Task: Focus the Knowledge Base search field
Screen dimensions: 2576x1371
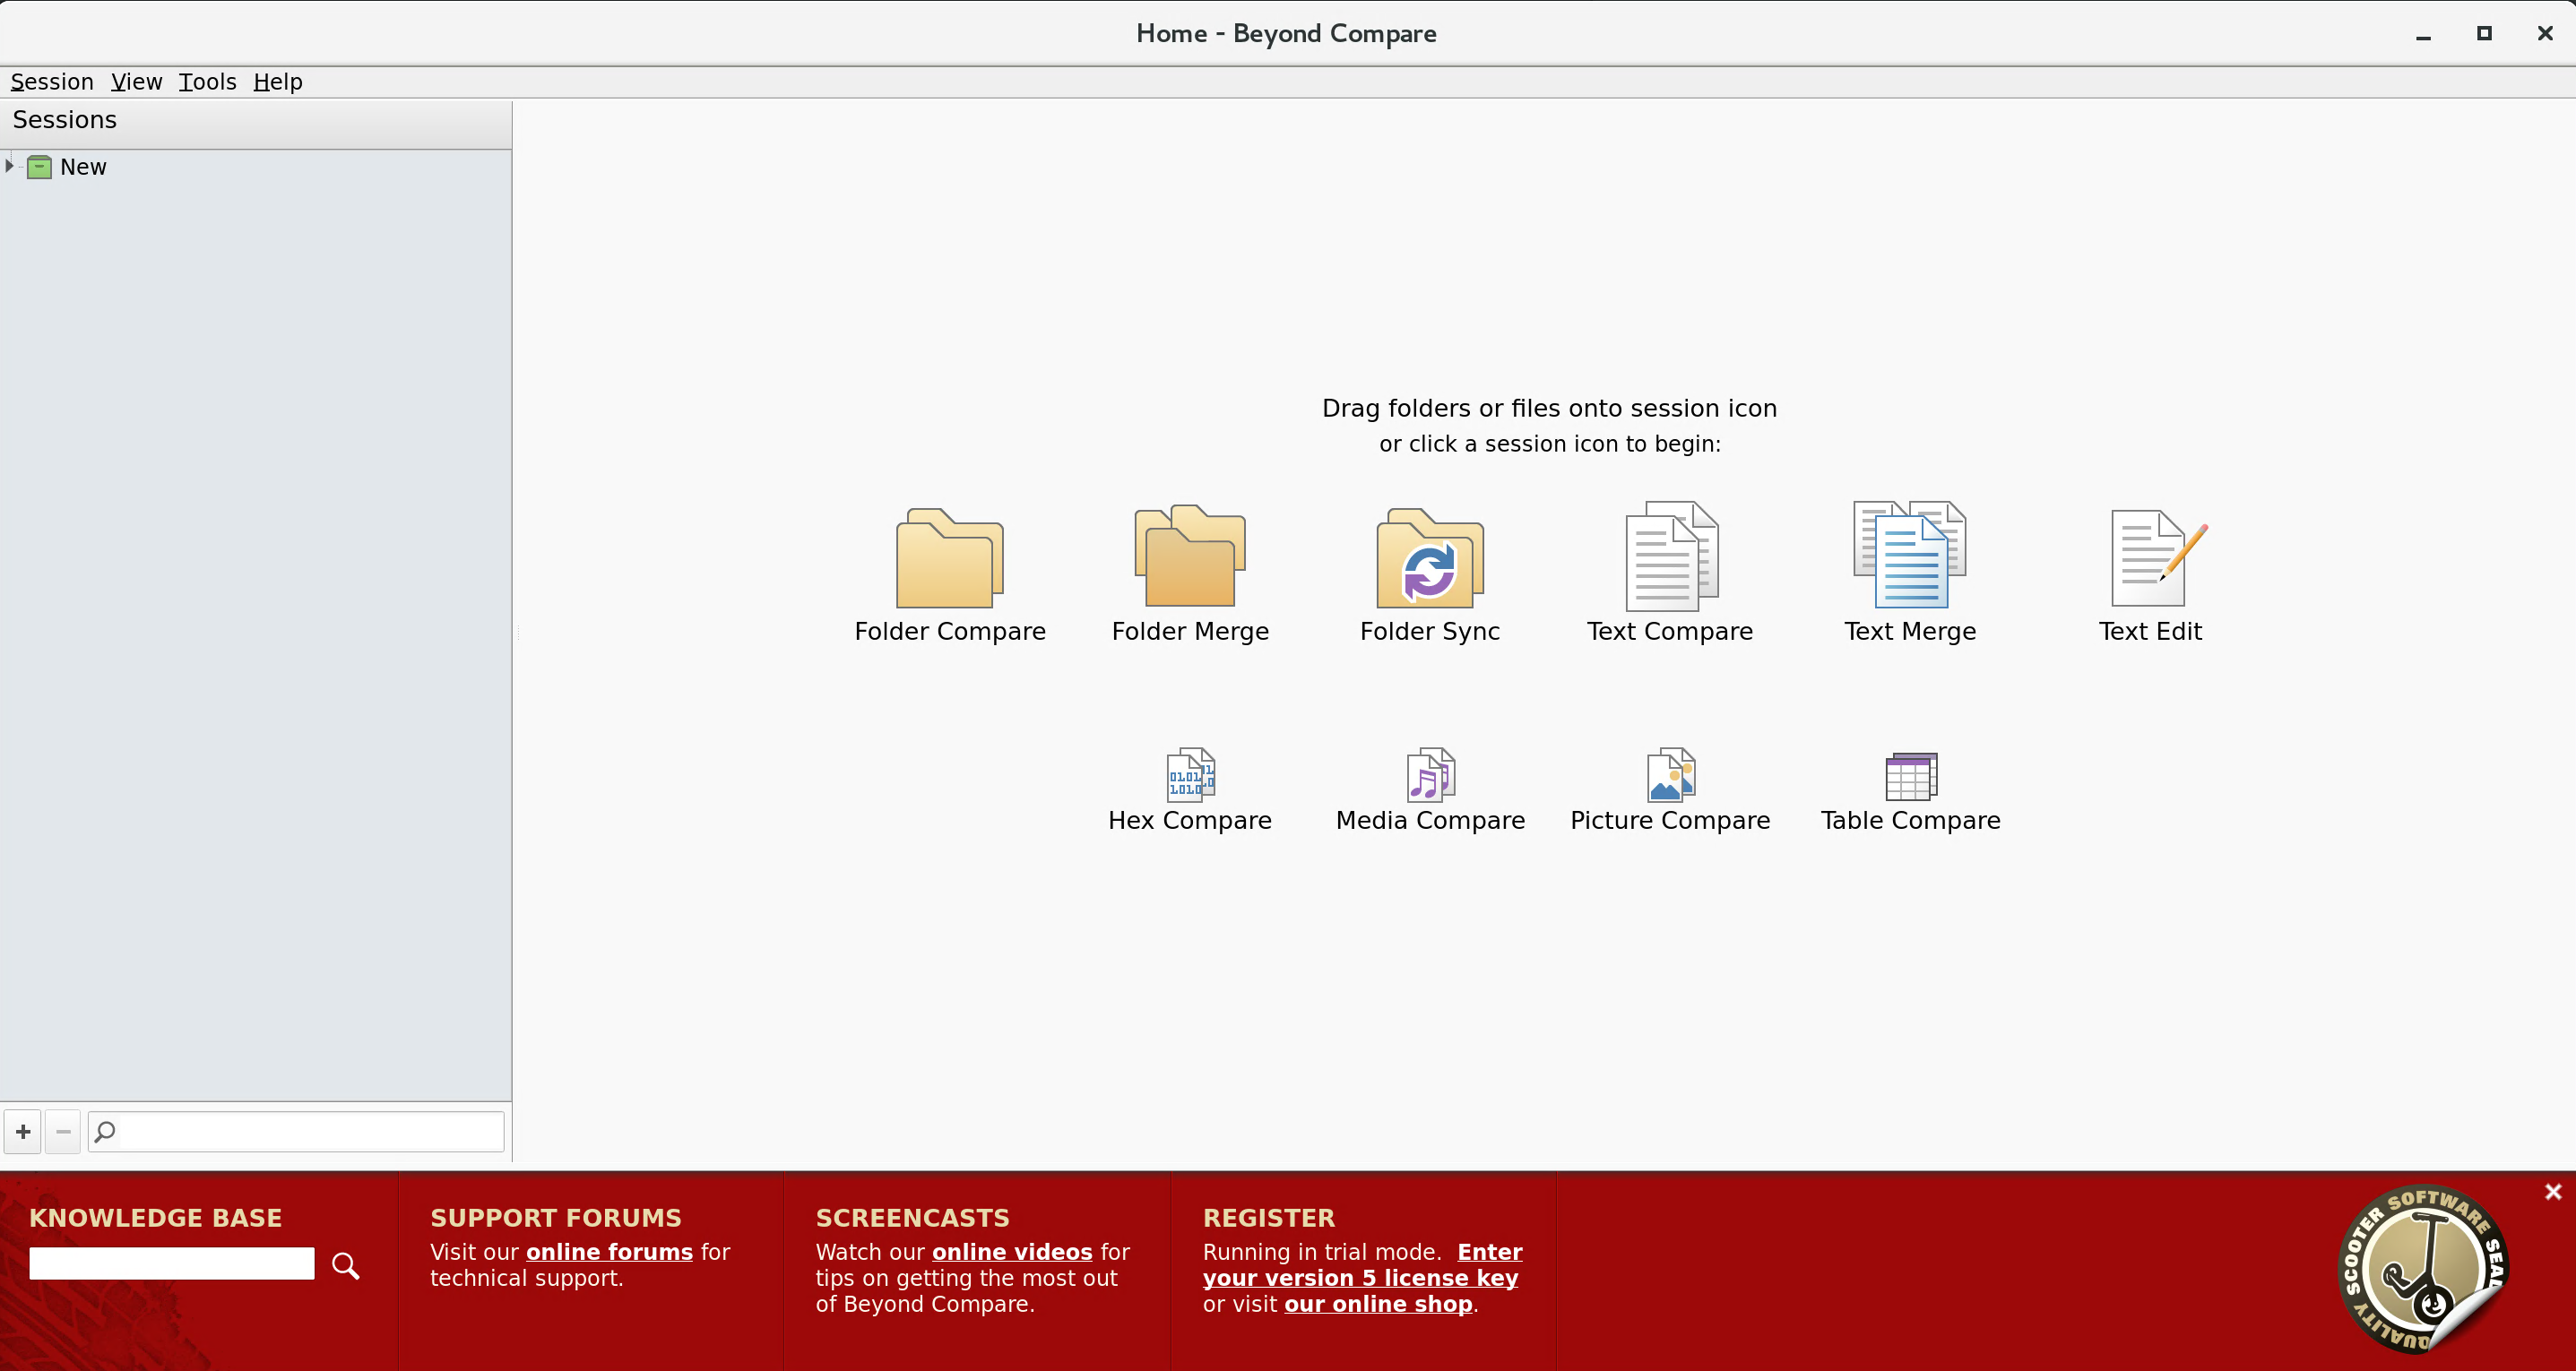Action: [x=172, y=1264]
